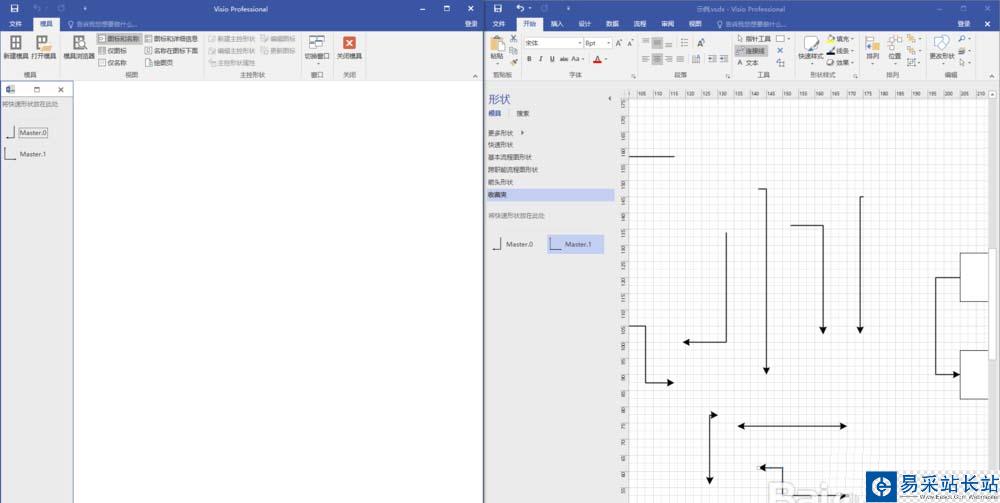1000x503 pixels.
Task: Switch to 搜索 tab in shapes pane
Action: (523, 113)
